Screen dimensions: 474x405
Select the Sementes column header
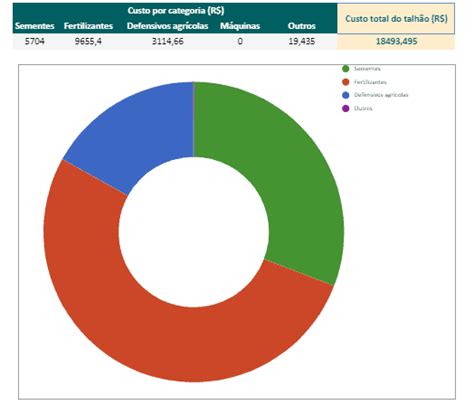tap(35, 26)
